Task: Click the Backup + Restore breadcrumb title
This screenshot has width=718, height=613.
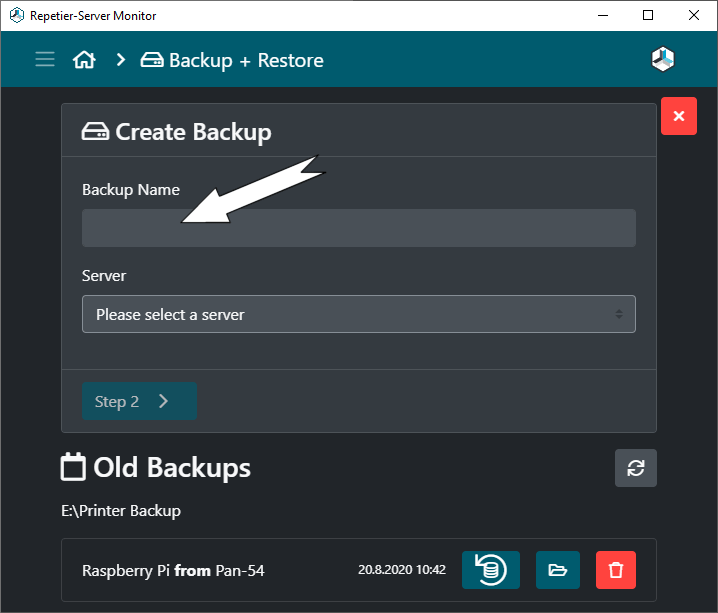Action: point(232,60)
